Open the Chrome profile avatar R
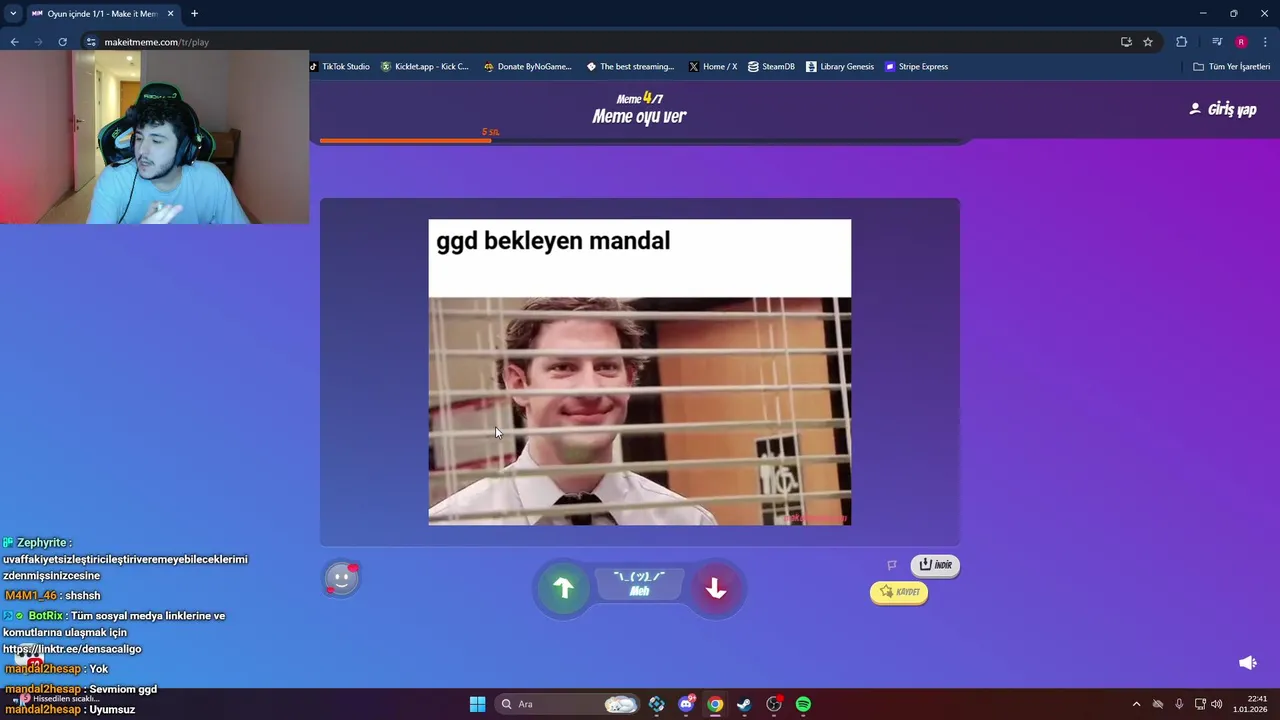Image resolution: width=1280 pixels, height=720 pixels. click(1241, 42)
